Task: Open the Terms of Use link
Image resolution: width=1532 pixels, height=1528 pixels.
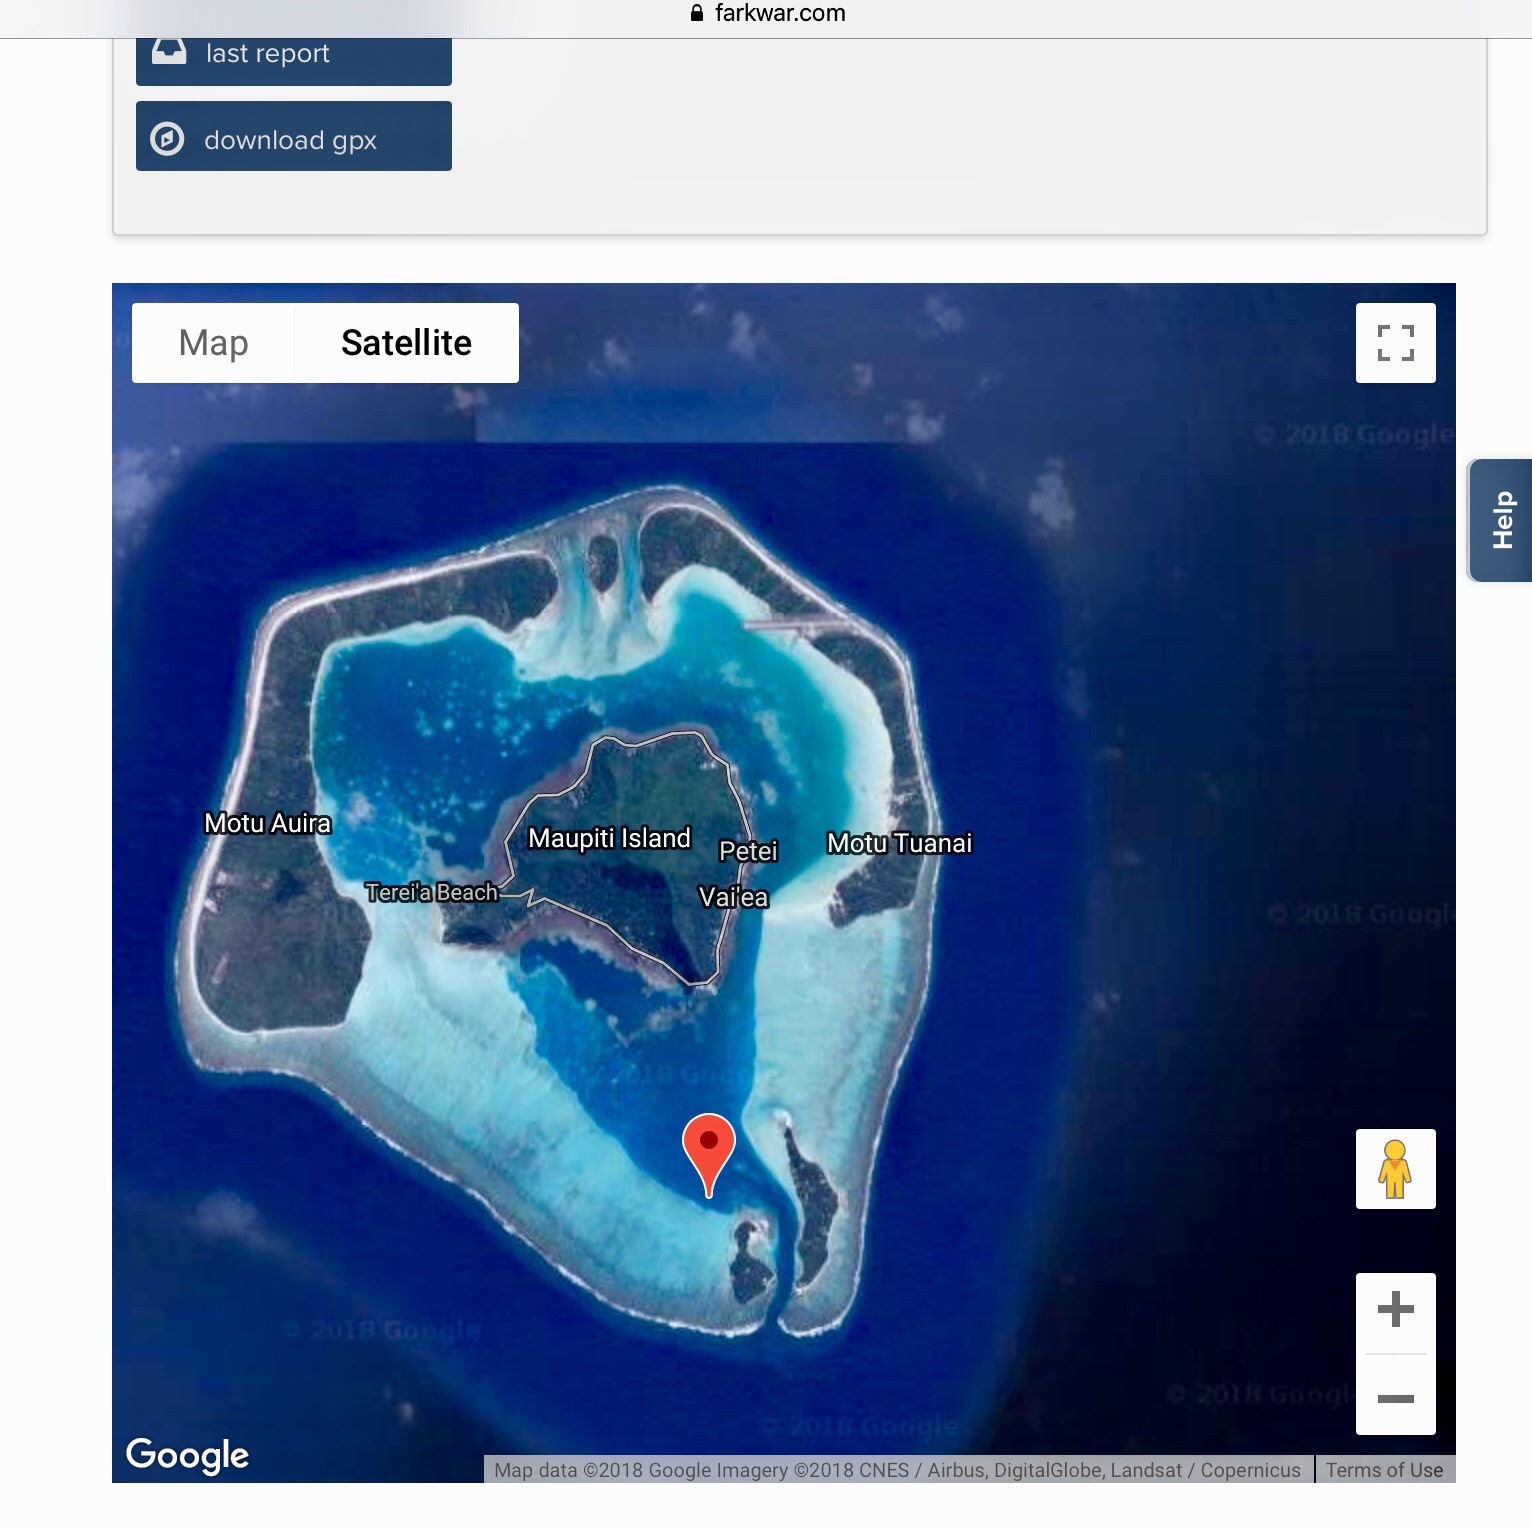Action: [x=1384, y=1470]
